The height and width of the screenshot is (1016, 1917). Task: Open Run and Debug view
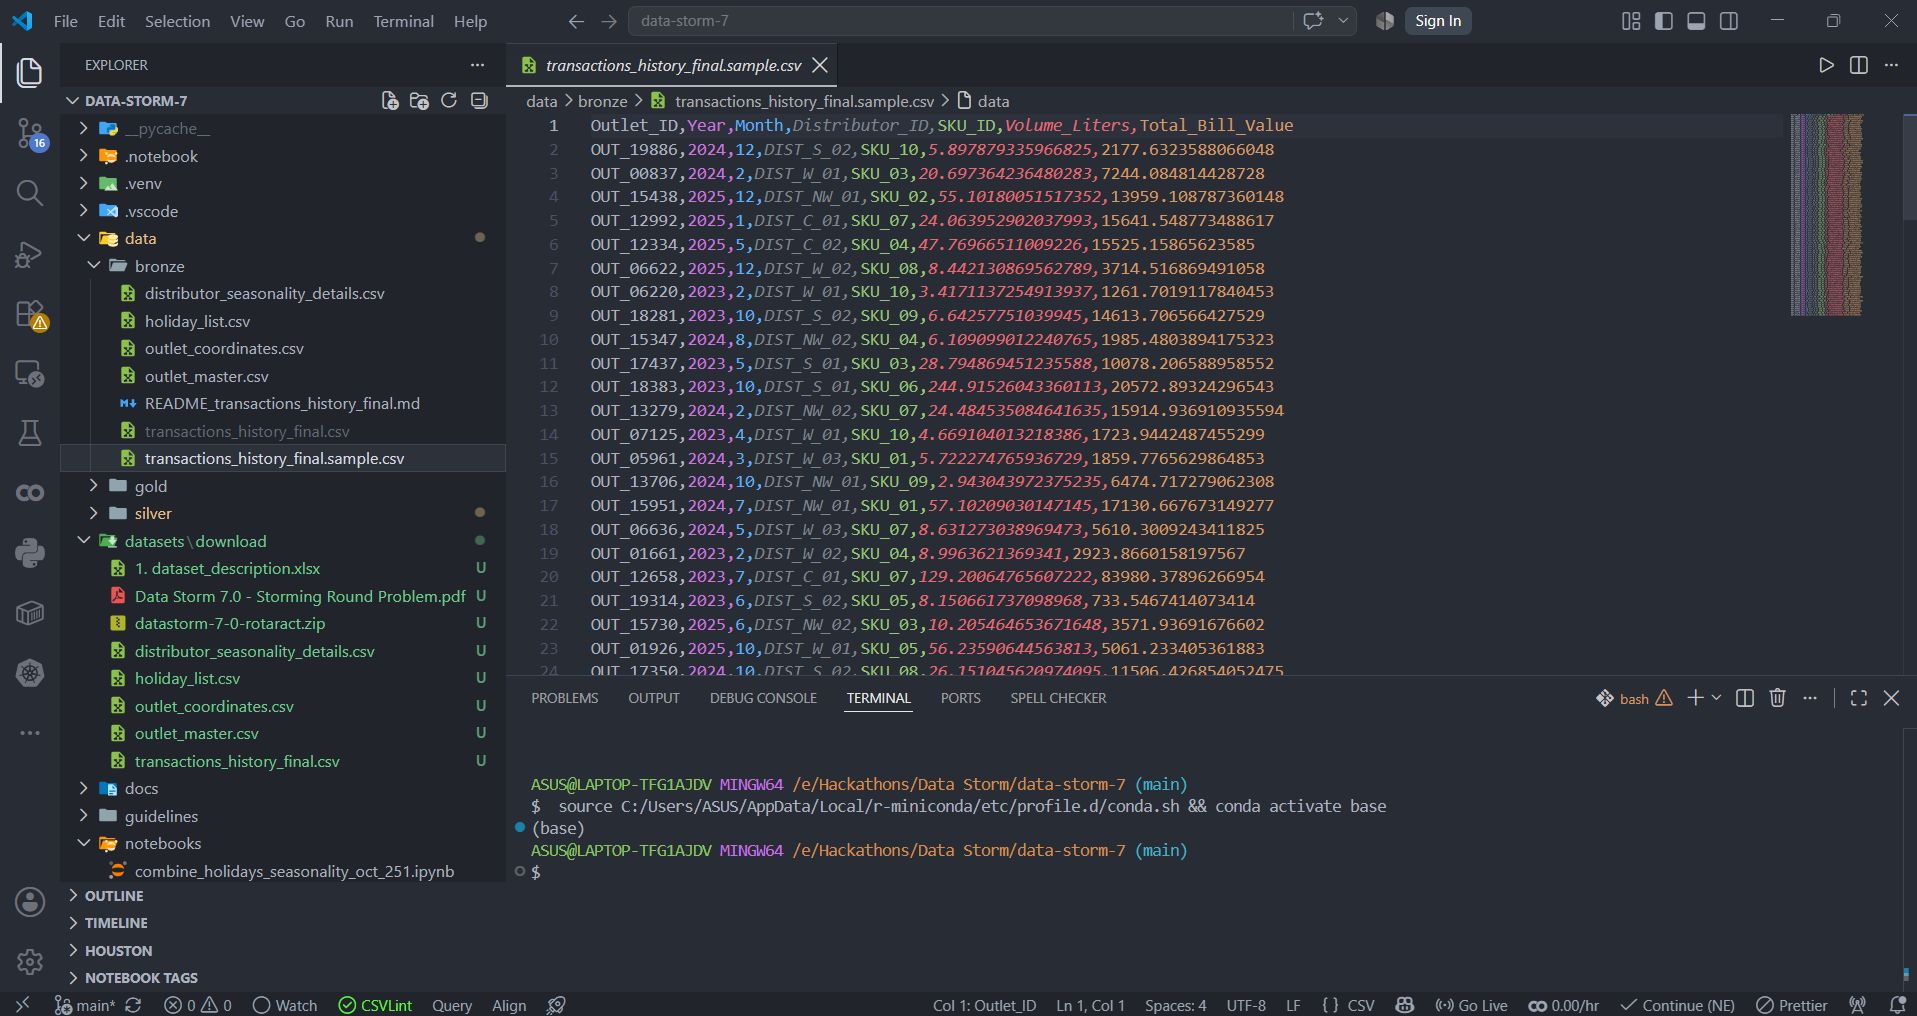pyautogui.click(x=30, y=255)
